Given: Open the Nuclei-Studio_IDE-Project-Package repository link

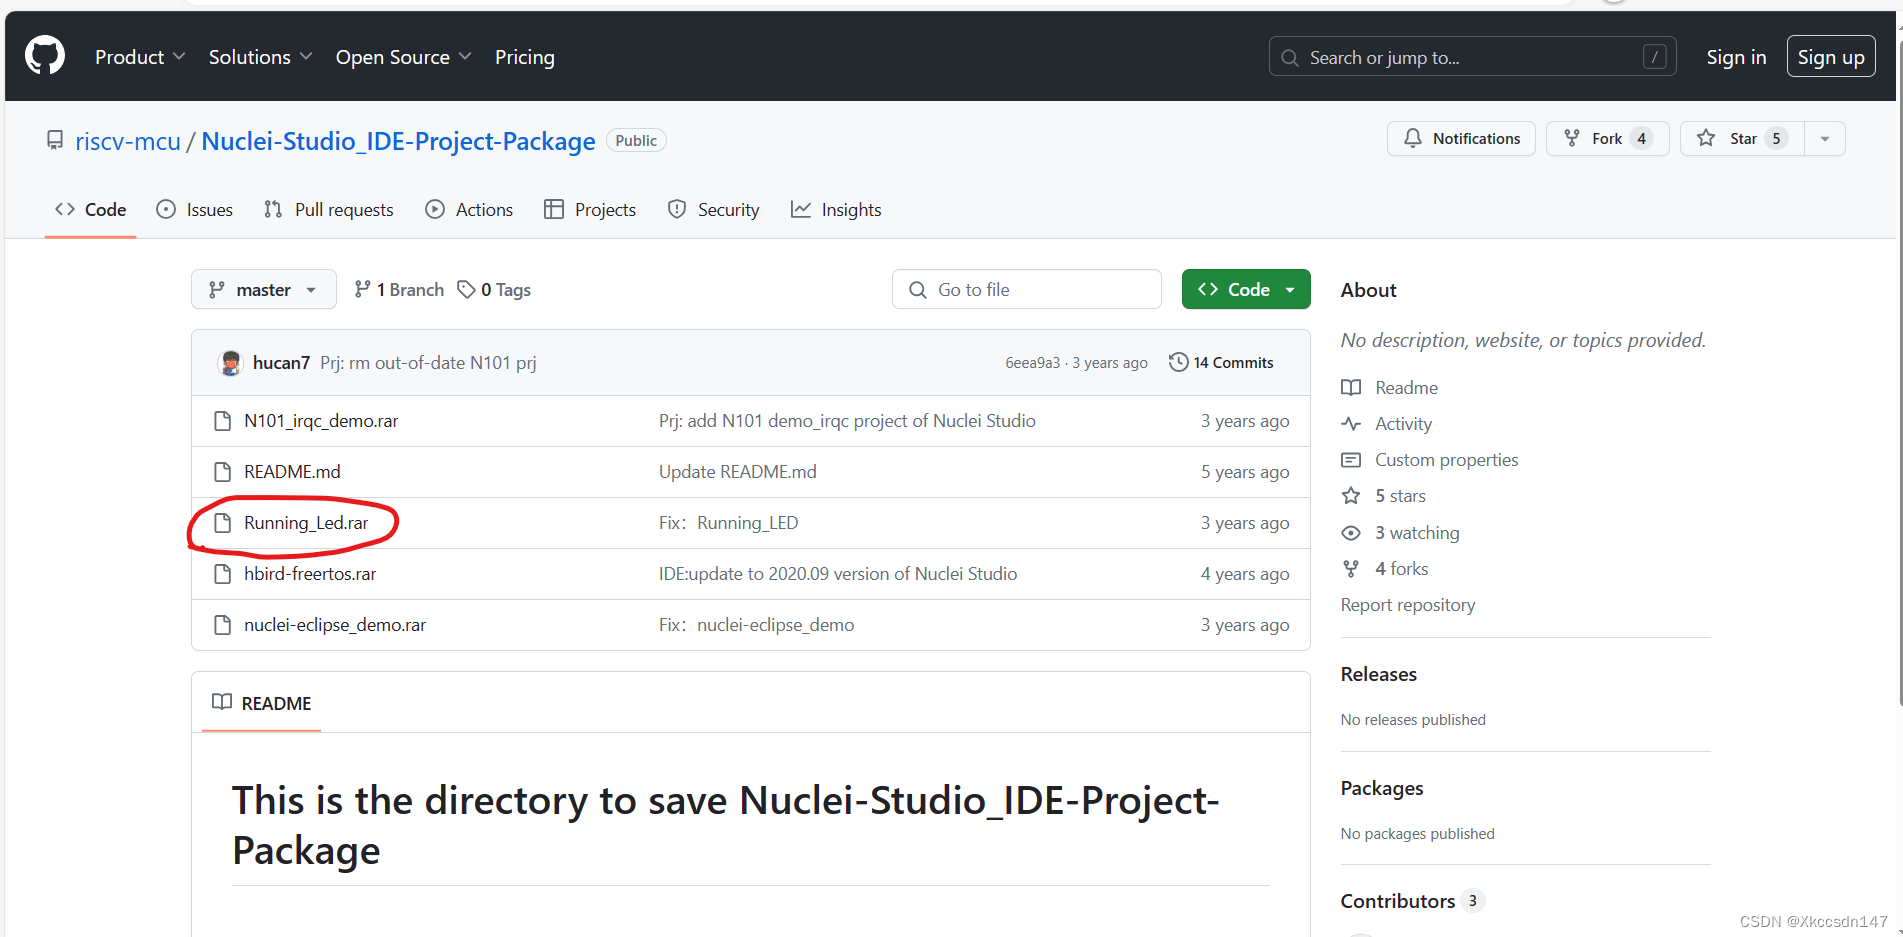Looking at the screenshot, I should [x=398, y=141].
